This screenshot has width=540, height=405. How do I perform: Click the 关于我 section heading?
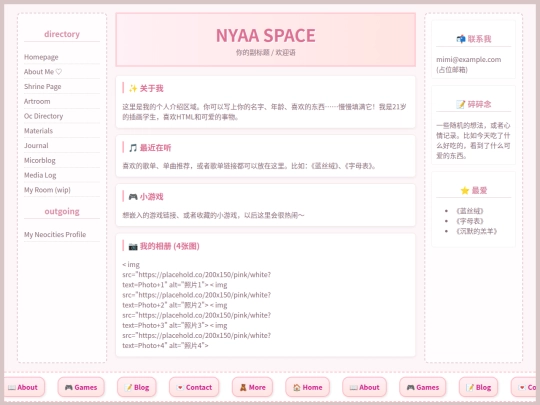[152, 89]
